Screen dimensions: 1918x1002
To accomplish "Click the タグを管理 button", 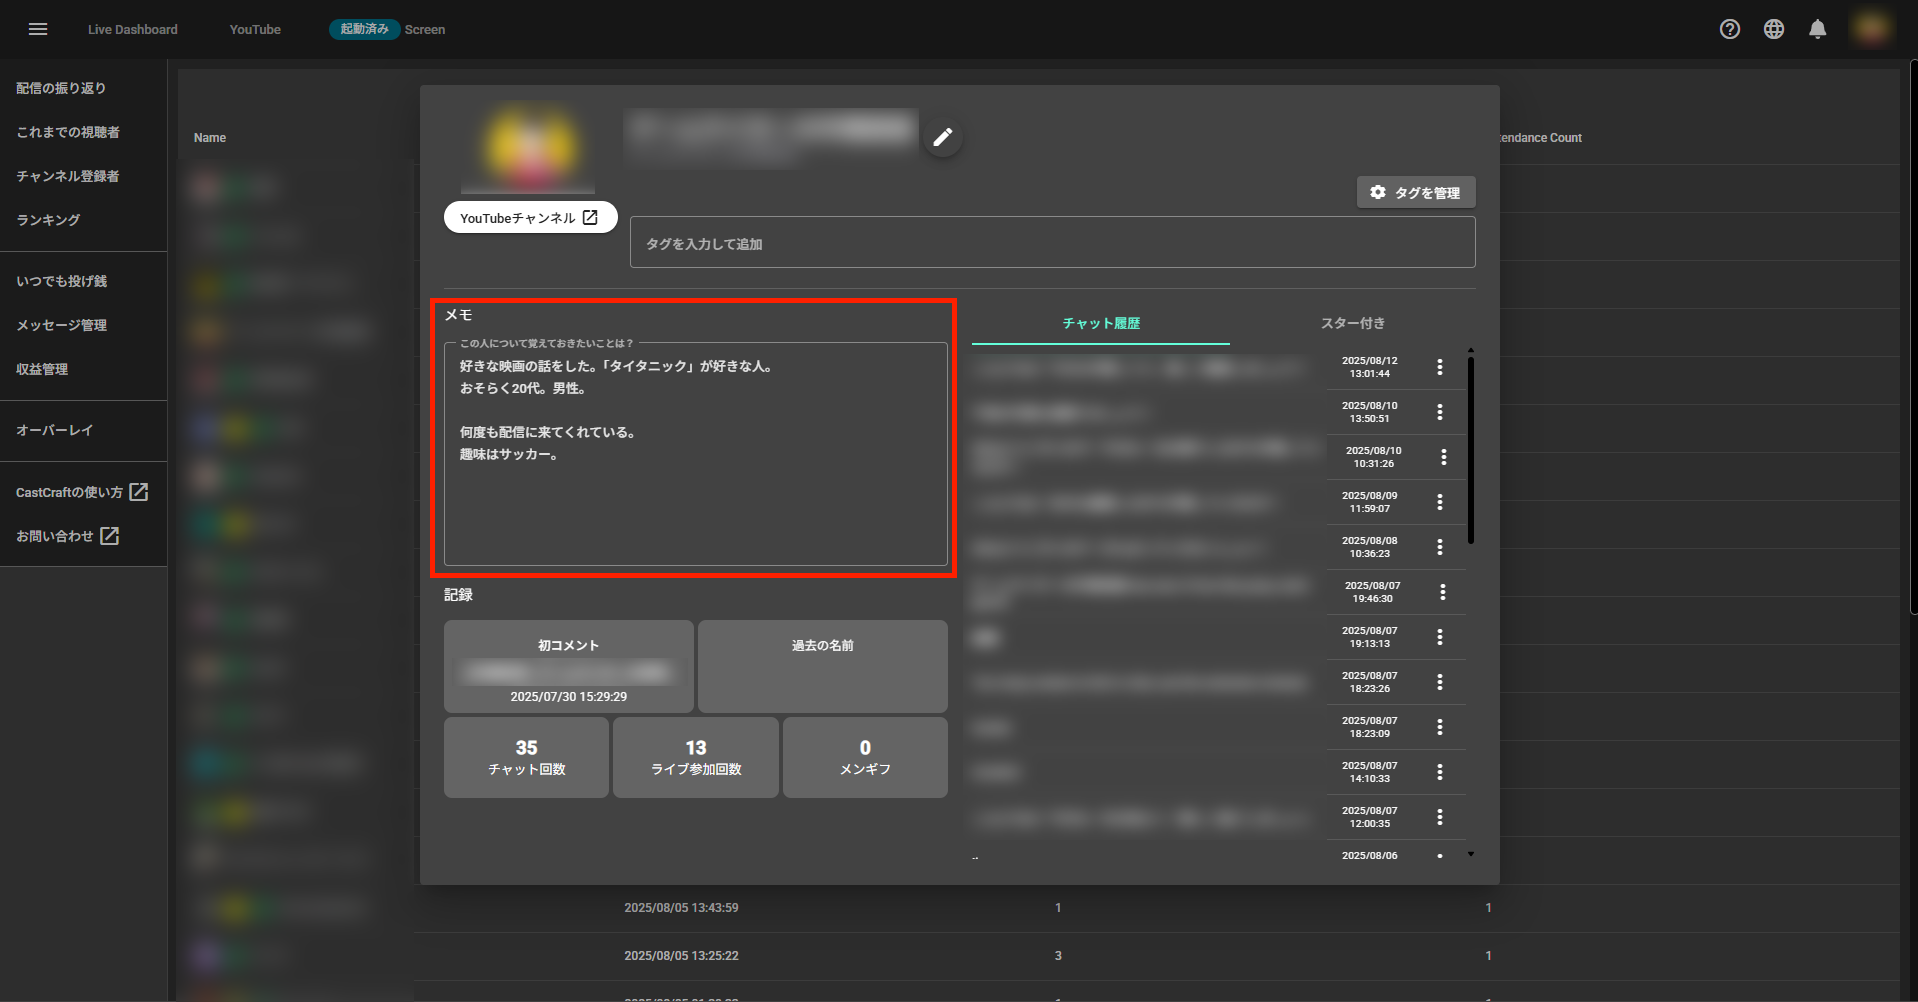I will (x=1415, y=192).
